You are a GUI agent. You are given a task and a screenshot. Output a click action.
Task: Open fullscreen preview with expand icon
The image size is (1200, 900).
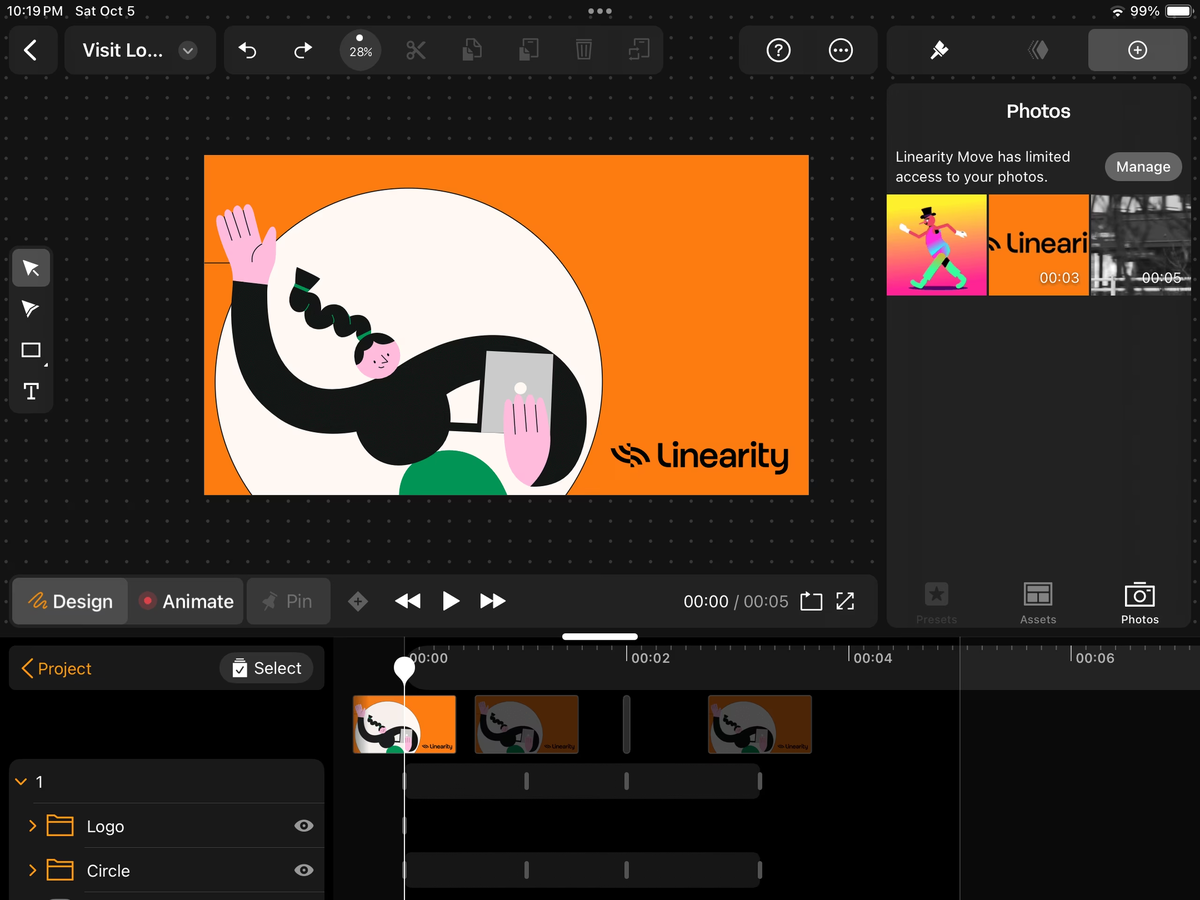845,601
